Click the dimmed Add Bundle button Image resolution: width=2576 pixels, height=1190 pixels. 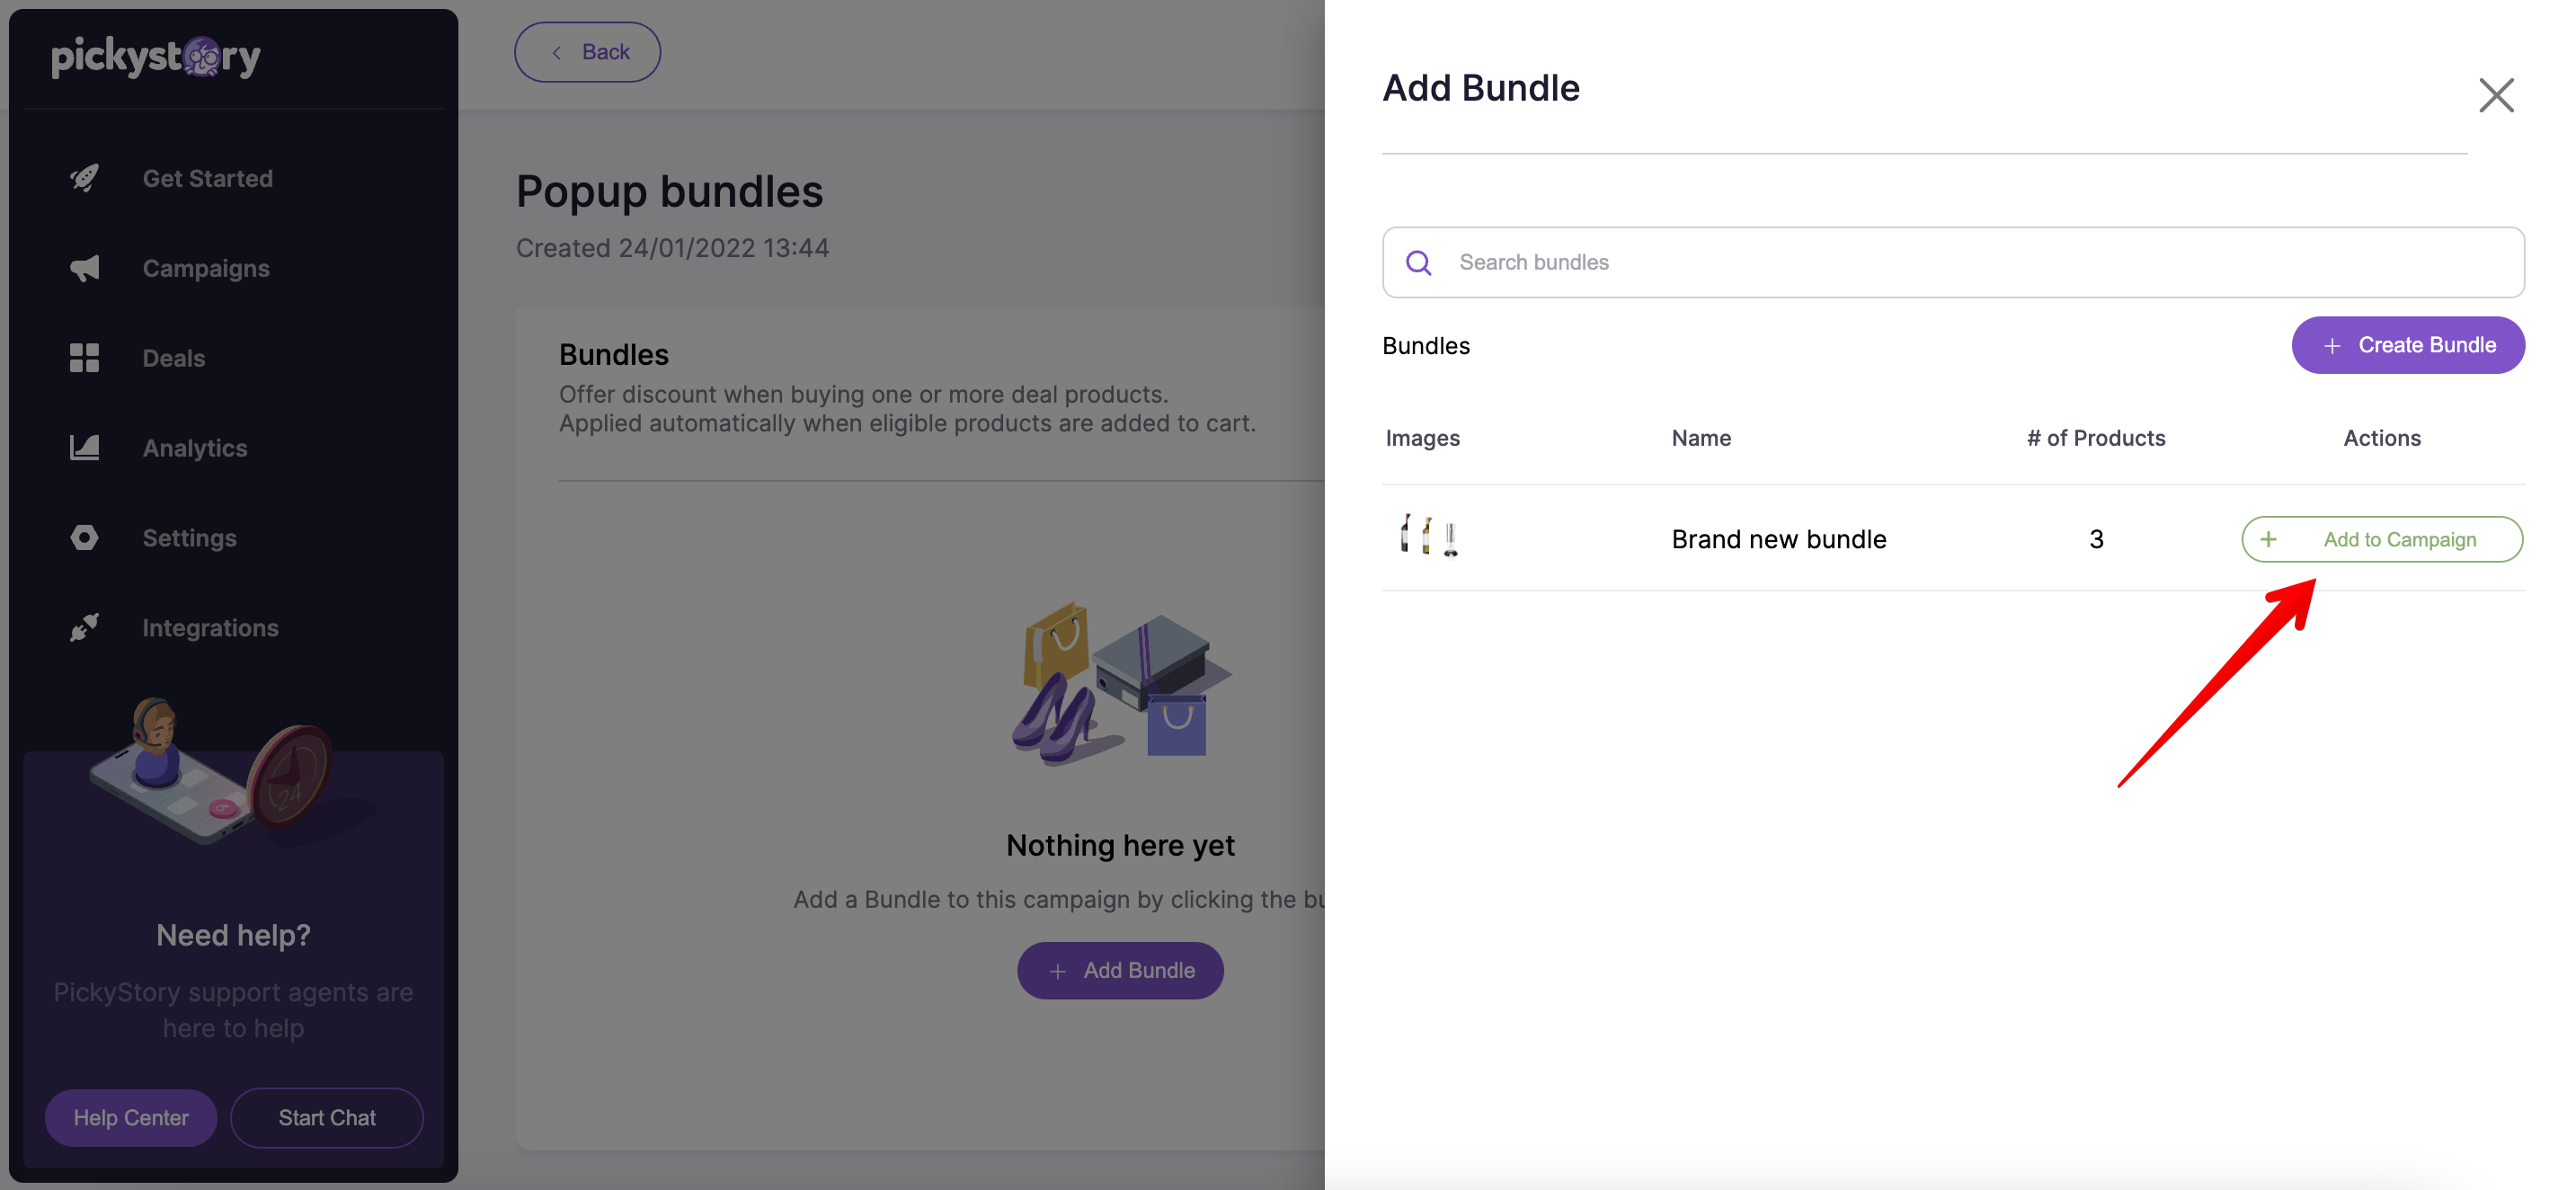click(1120, 970)
